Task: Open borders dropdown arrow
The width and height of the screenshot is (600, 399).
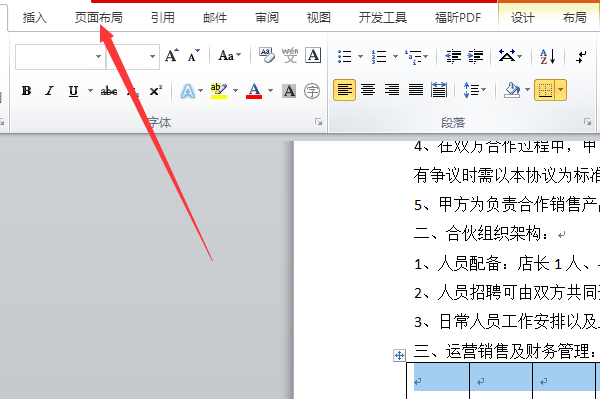Action: pyautogui.click(x=561, y=90)
